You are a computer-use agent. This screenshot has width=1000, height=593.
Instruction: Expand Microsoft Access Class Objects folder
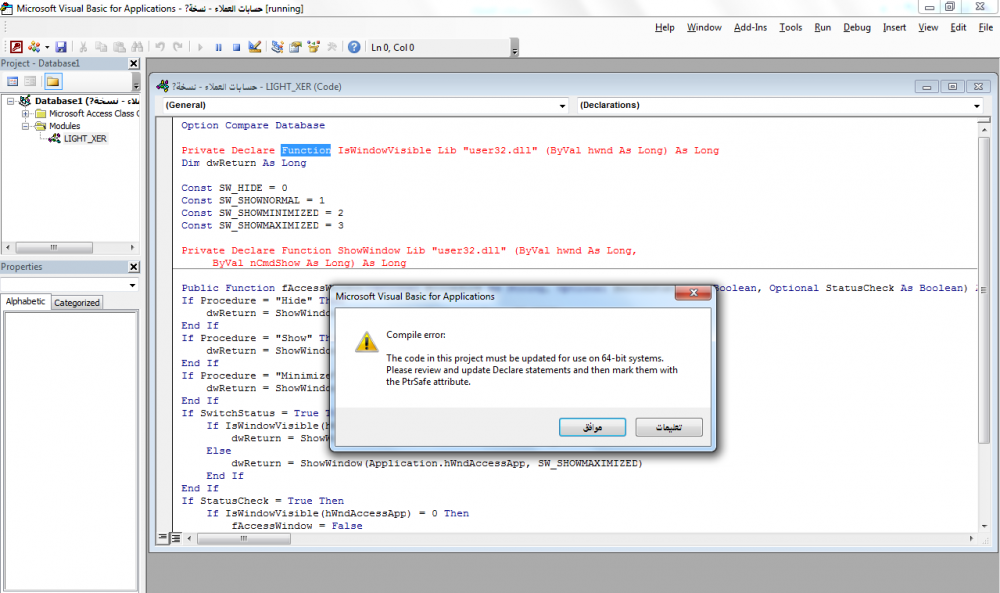pos(26,113)
